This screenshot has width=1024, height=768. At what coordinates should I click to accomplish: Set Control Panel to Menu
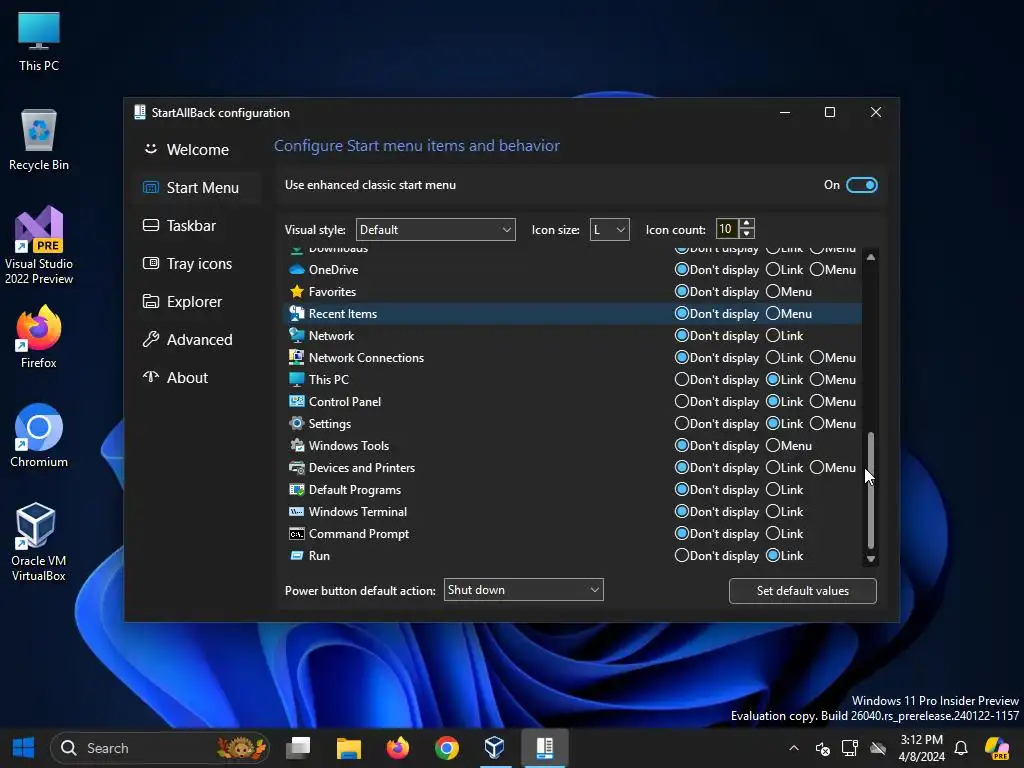coord(817,402)
